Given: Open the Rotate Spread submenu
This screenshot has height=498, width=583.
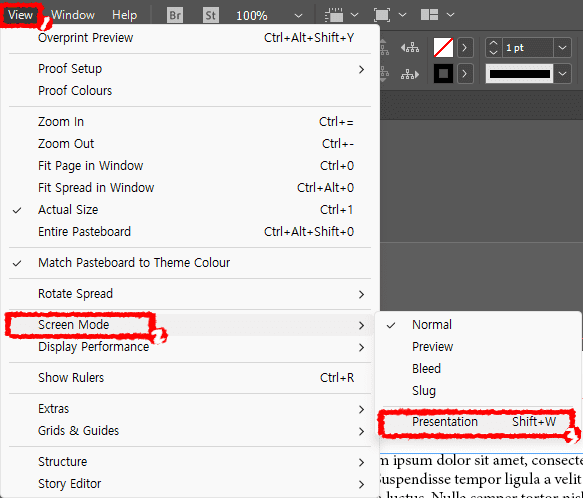Looking at the screenshot, I should [190, 294].
